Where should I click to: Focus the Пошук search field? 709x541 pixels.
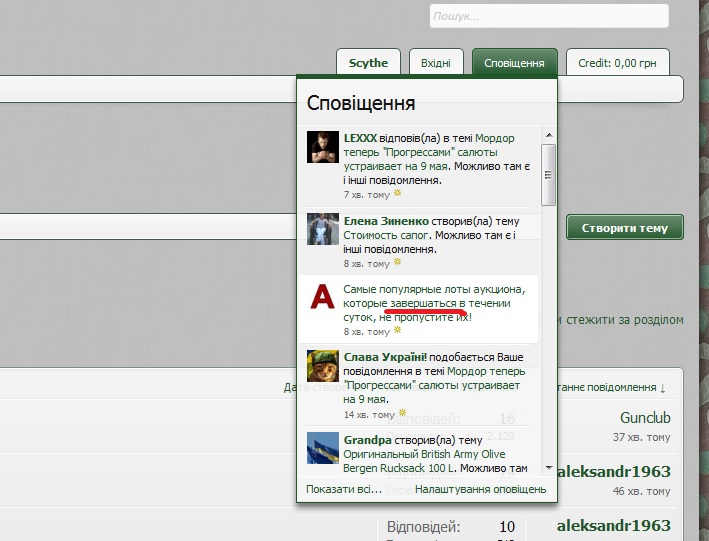(549, 16)
